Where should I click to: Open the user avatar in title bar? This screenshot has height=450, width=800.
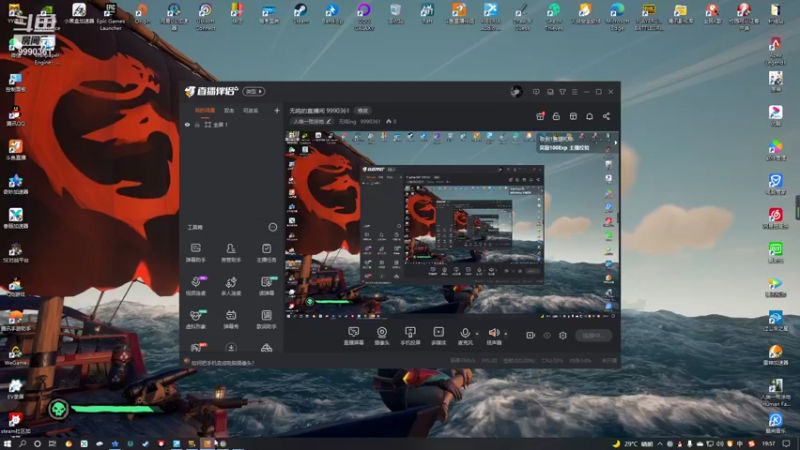coord(516,92)
